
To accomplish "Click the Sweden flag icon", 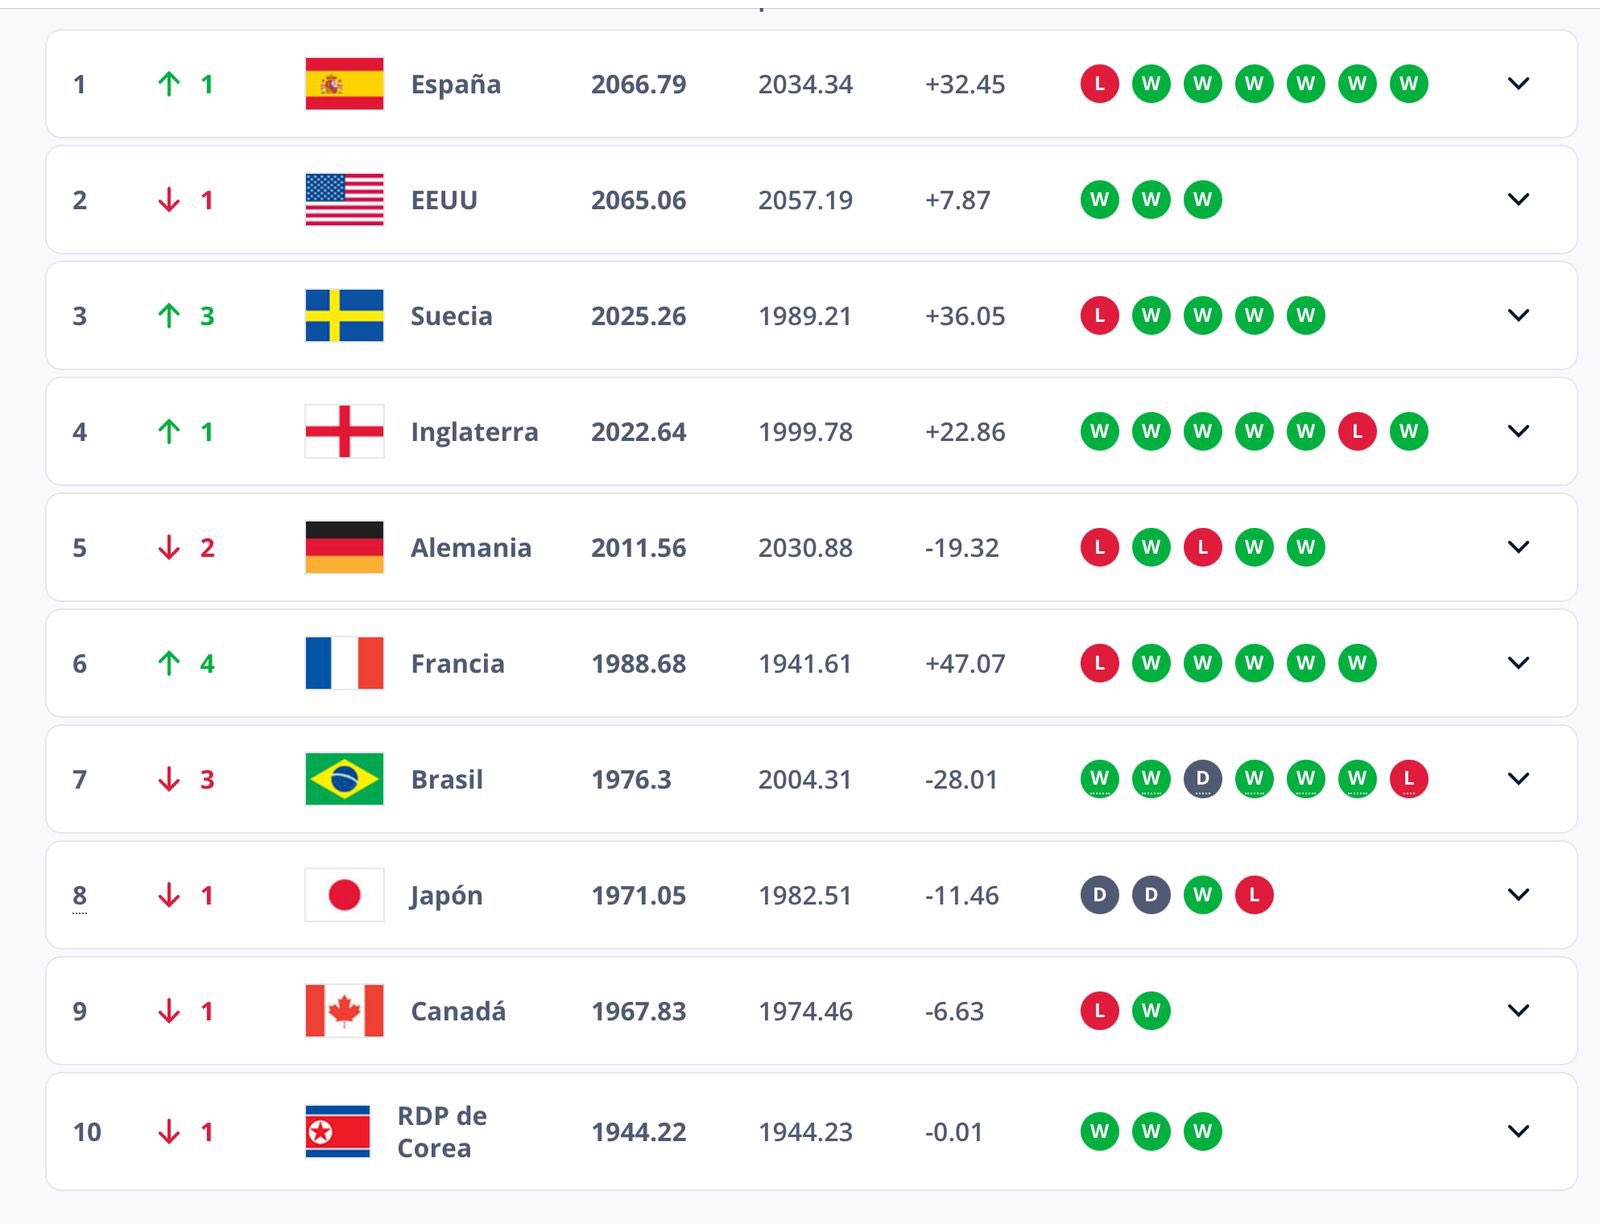I will pos(344,316).
